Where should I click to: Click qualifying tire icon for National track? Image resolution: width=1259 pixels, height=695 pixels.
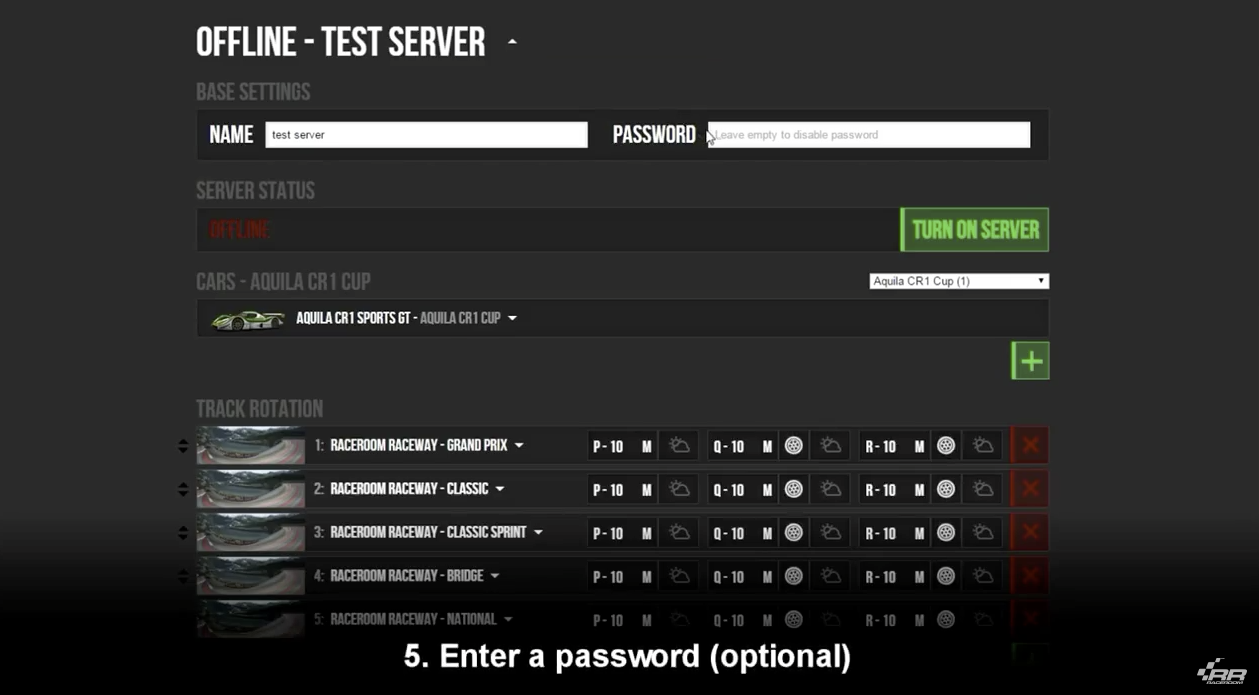coord(793,620)
